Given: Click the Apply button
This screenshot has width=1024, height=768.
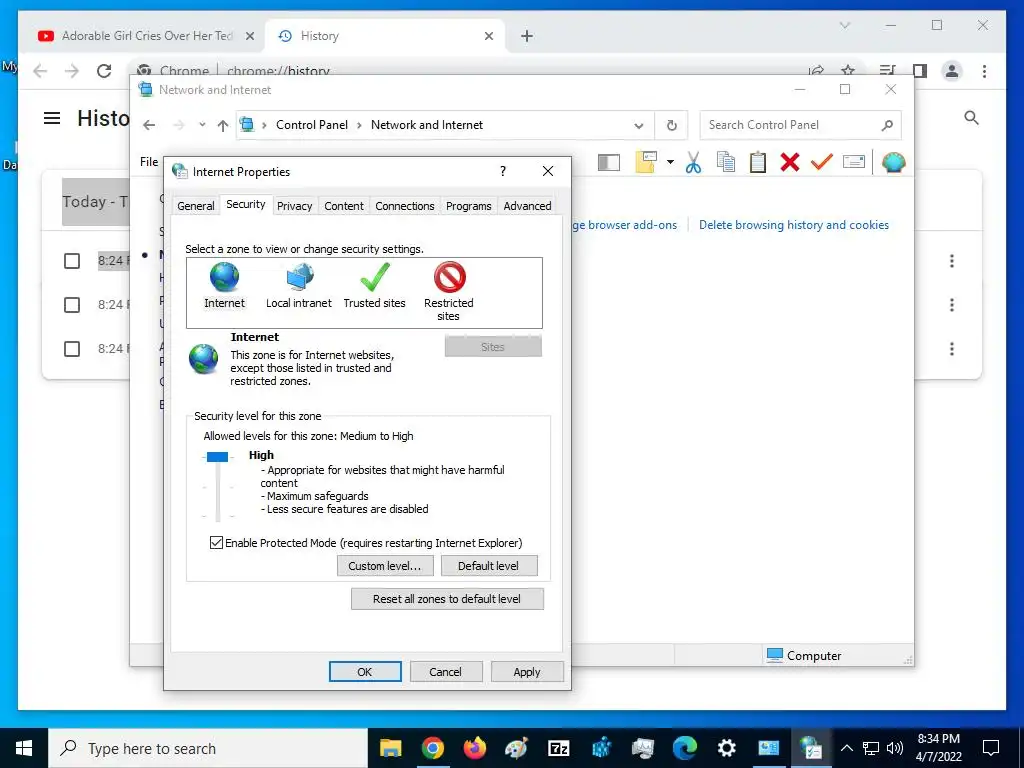Looking at the screenshot, I should tap(527, 671).
